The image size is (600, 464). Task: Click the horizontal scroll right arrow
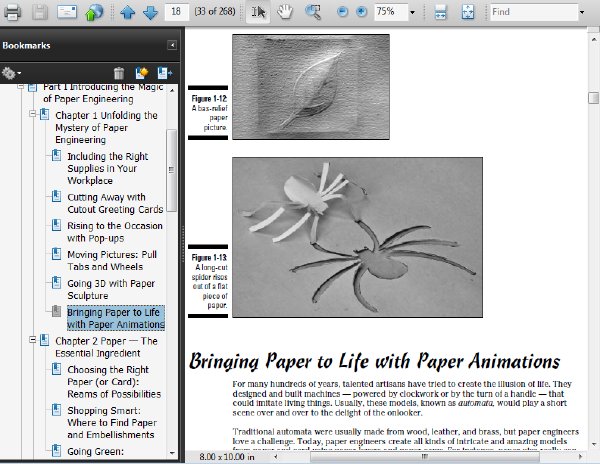[x=580, y=456]
